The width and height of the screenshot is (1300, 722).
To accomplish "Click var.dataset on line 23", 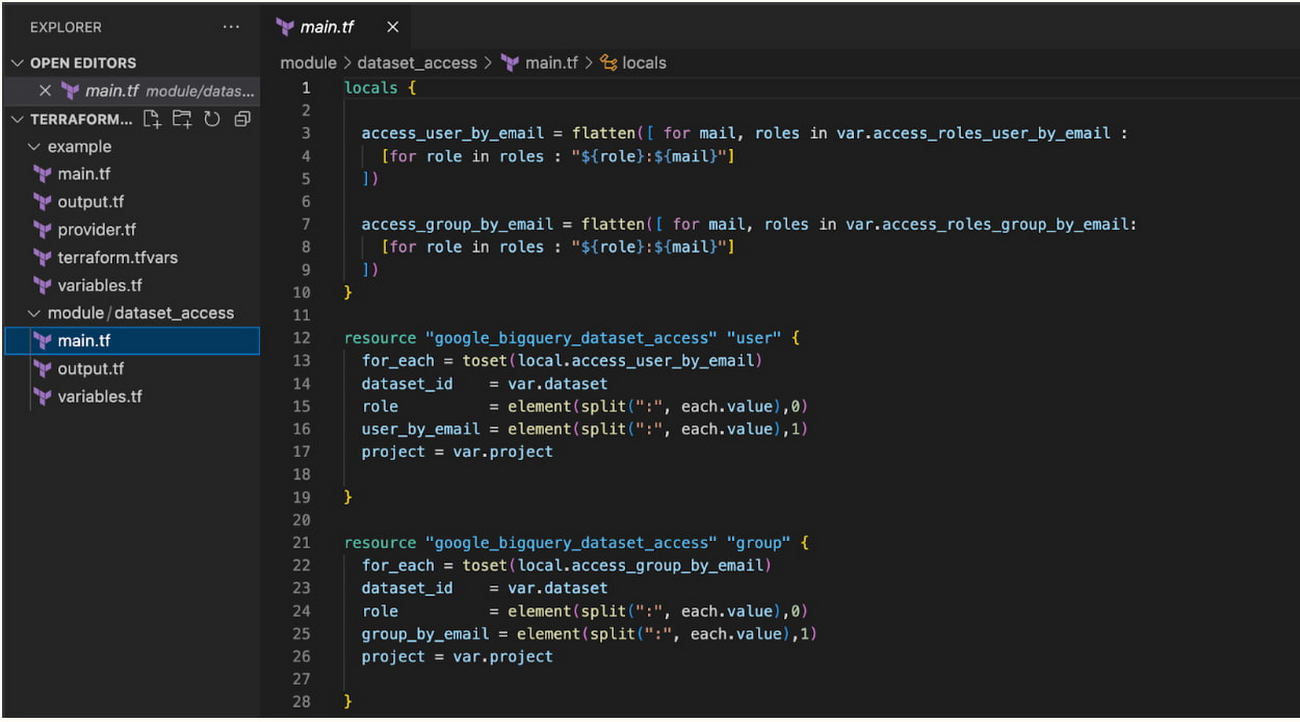I will coord(558,588).
